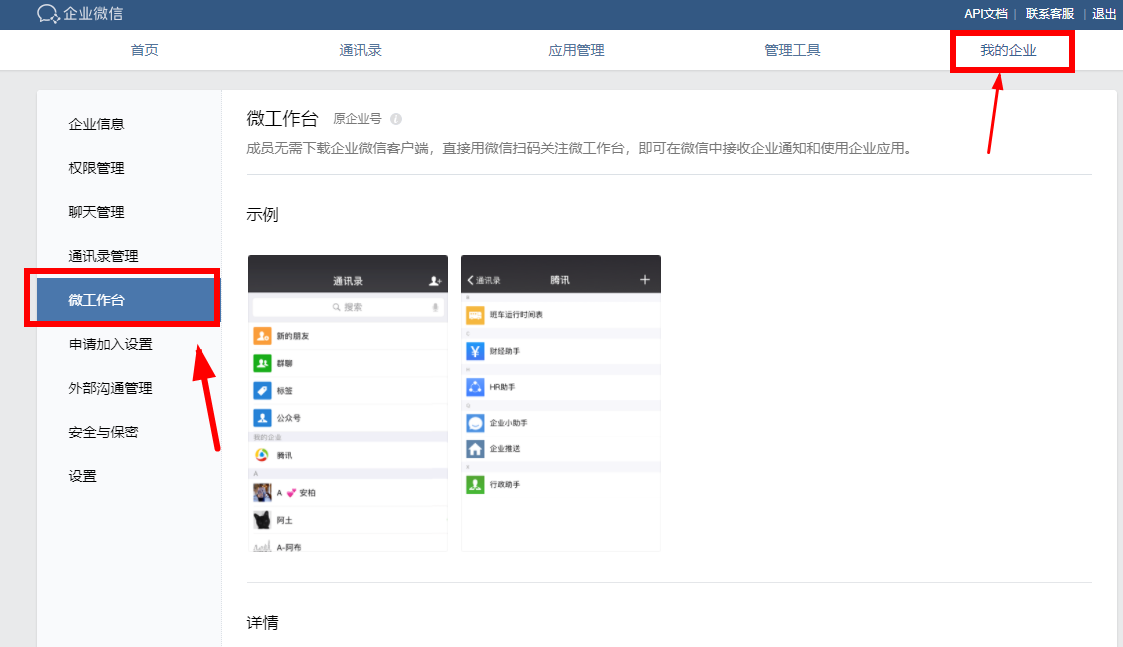Open 外部沟通管理 in sidebar

tap(110, 388)
